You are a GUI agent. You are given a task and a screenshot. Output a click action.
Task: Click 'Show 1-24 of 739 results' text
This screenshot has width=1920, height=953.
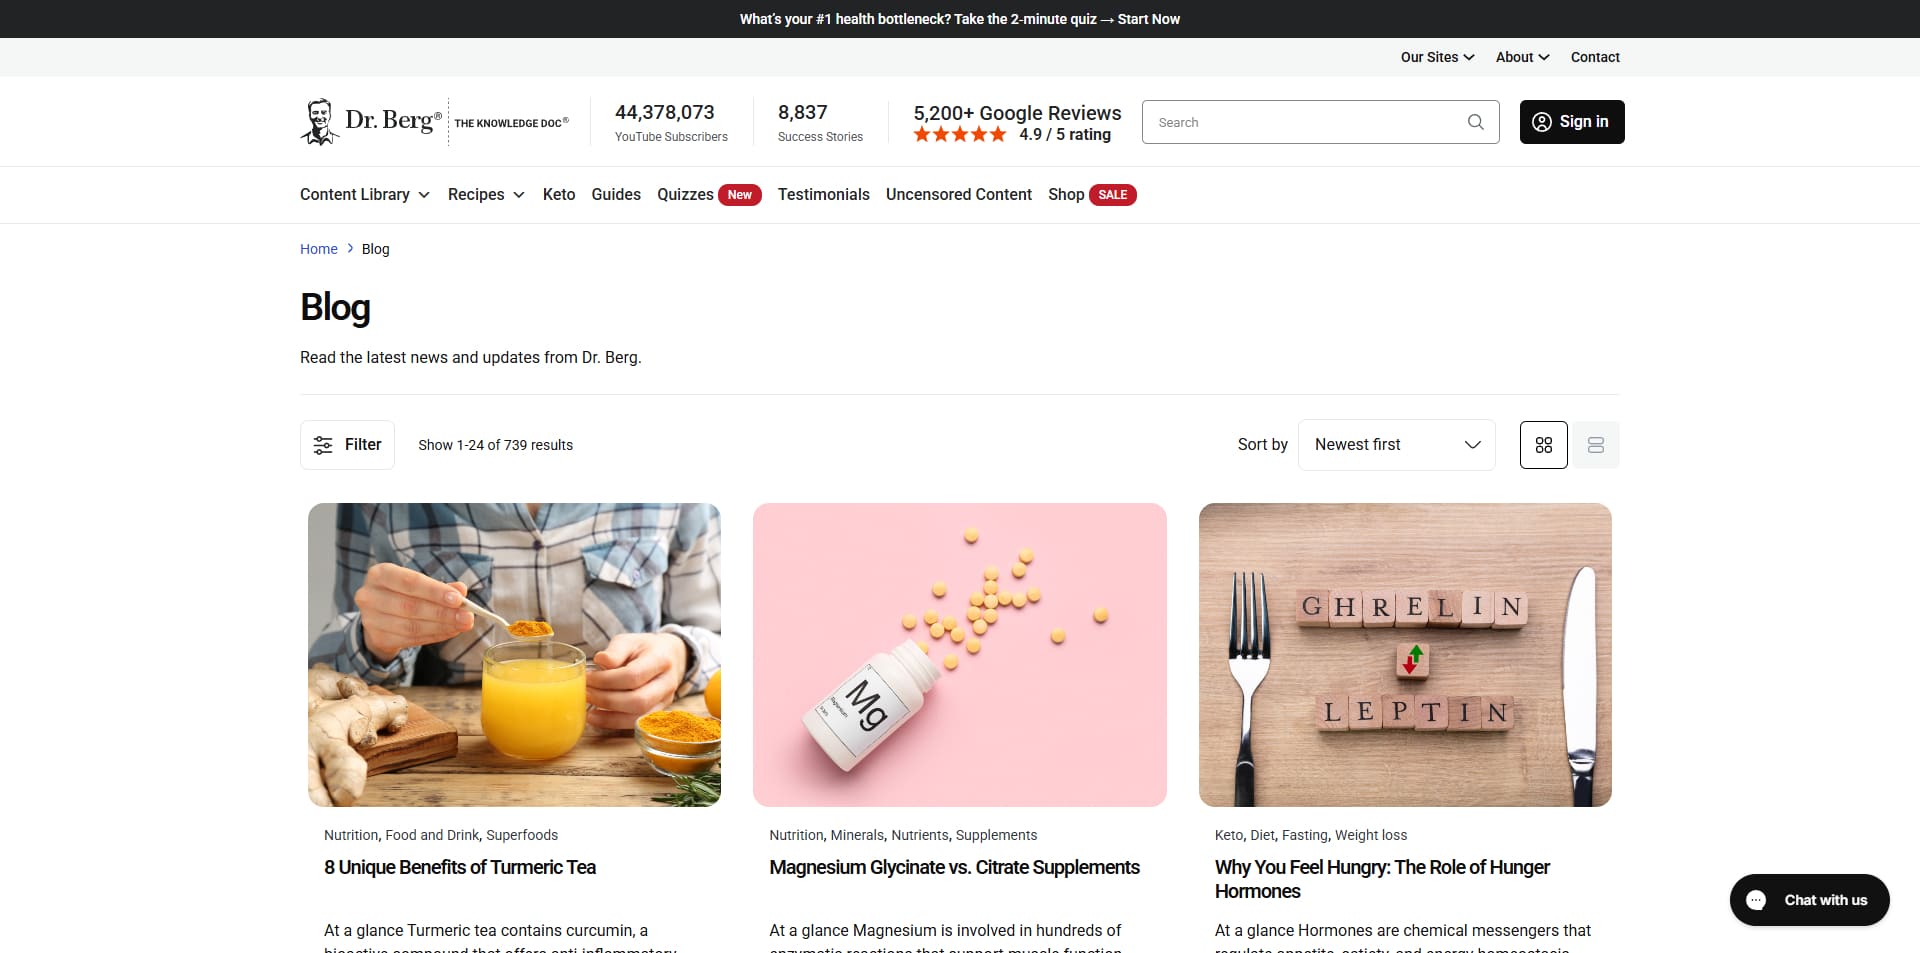coord(495,445)
